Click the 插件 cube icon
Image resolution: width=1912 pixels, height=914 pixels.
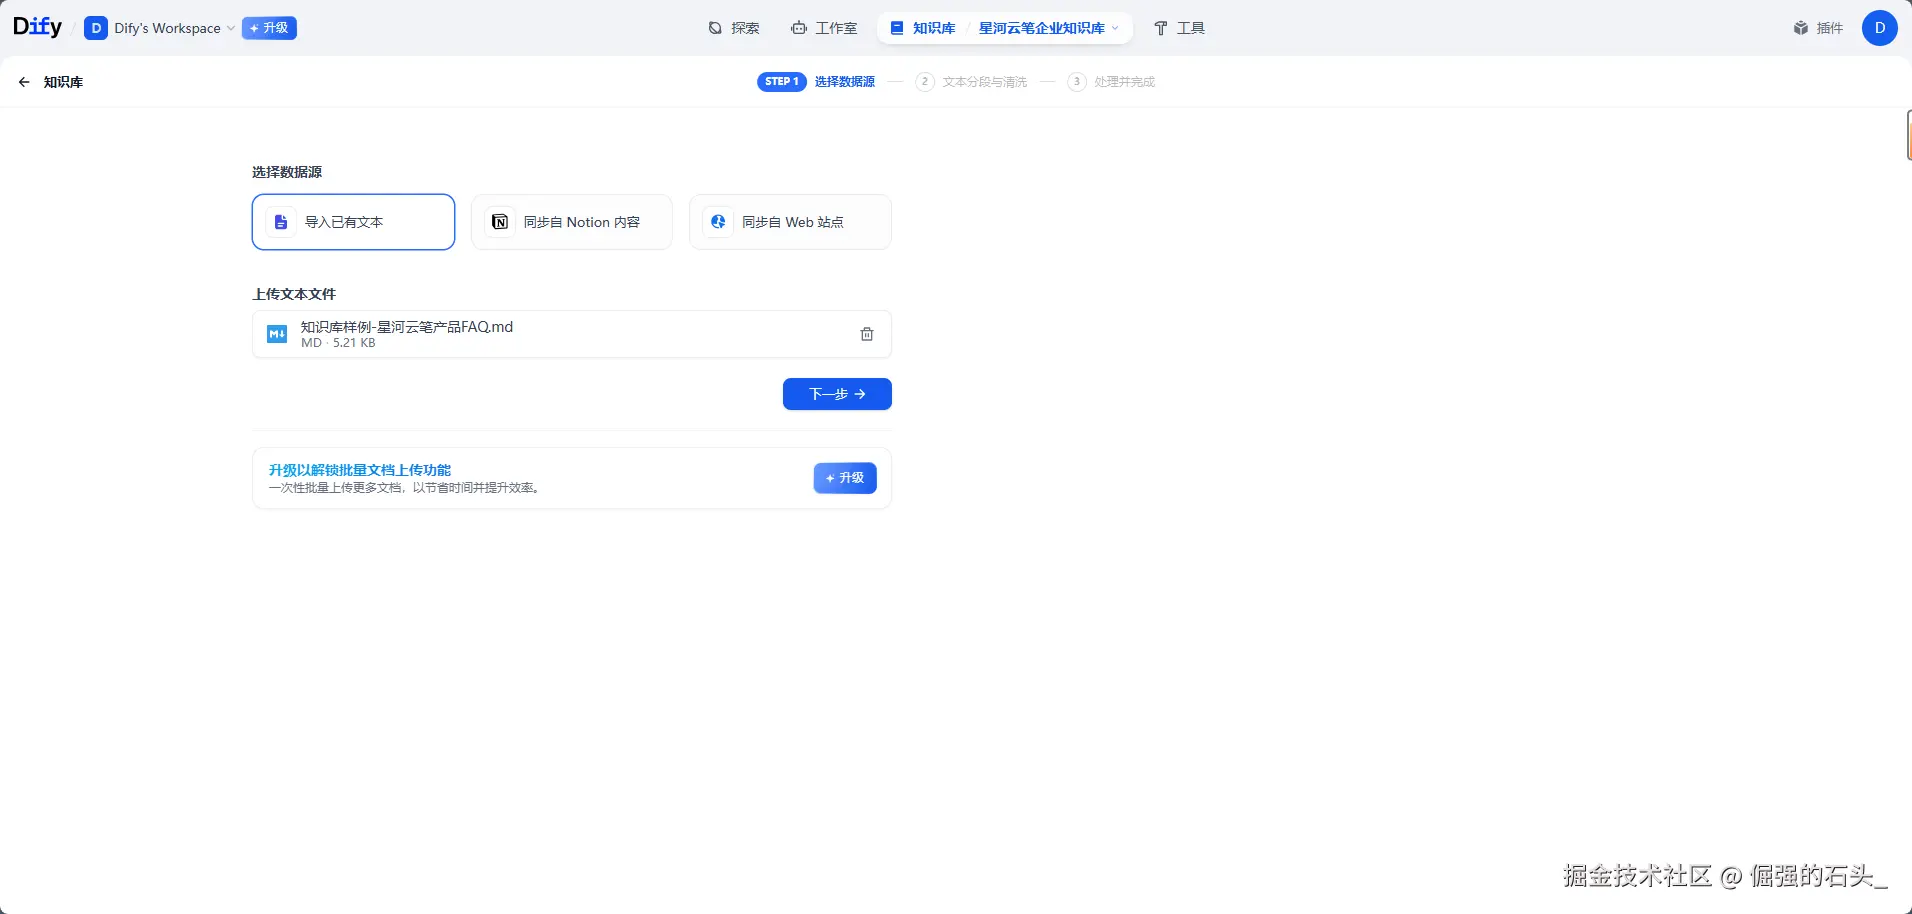tap(1801, 28)
